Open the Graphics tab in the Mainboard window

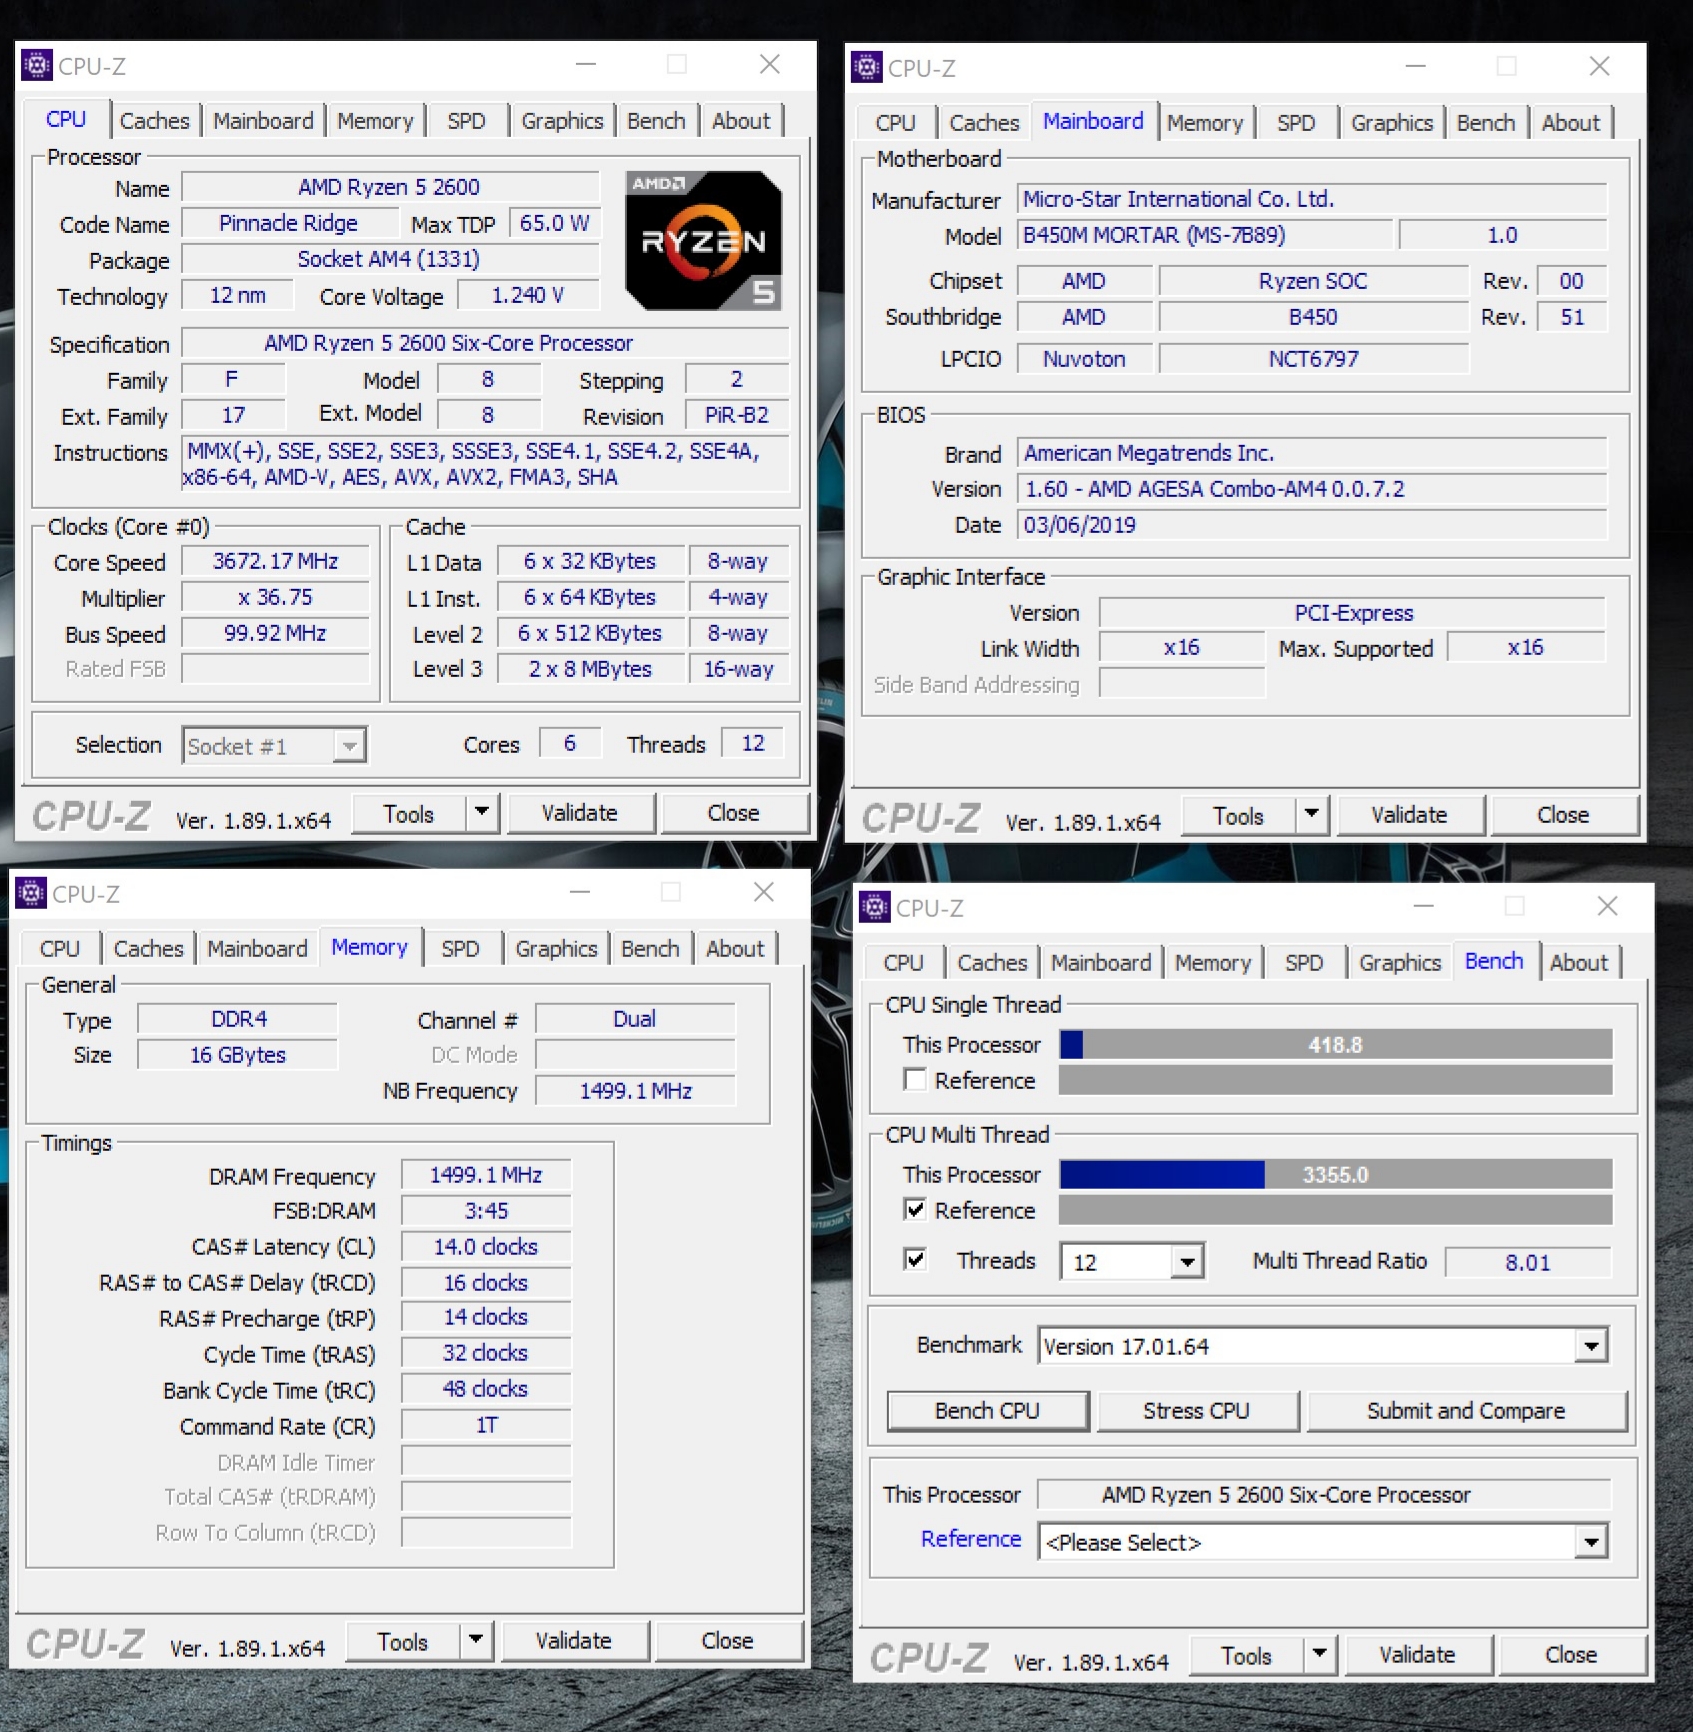coord(1392,123)
